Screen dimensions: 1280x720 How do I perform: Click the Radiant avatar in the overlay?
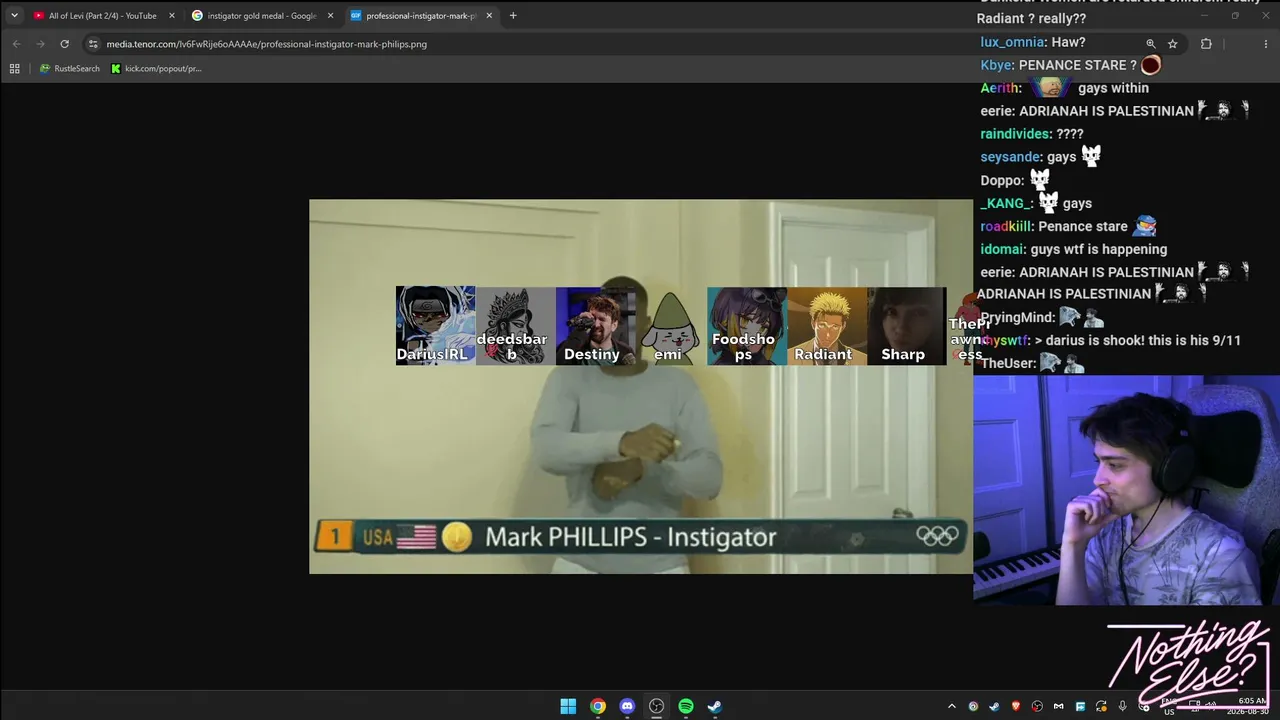tap(827, 326)
